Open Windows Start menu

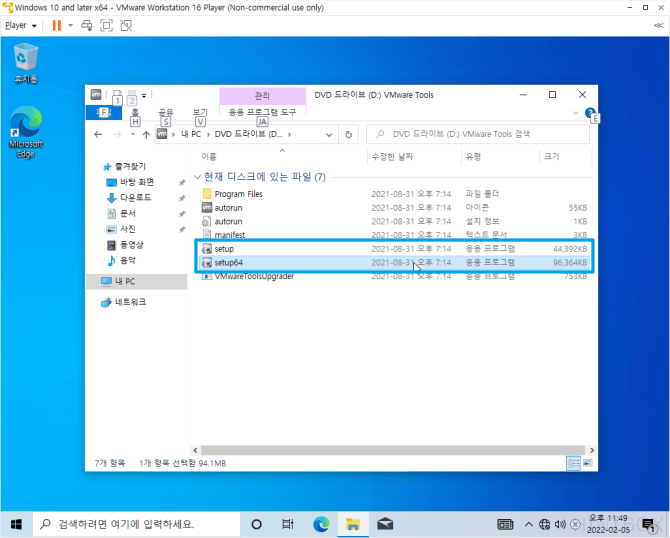coord(16,524)
